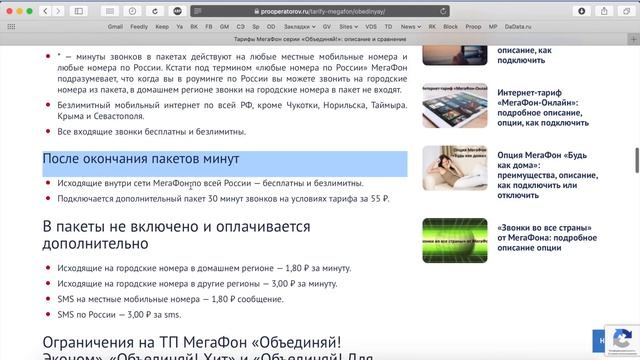
Task: Expand the Закладки bookmarks folder
Action: point(300,27)
